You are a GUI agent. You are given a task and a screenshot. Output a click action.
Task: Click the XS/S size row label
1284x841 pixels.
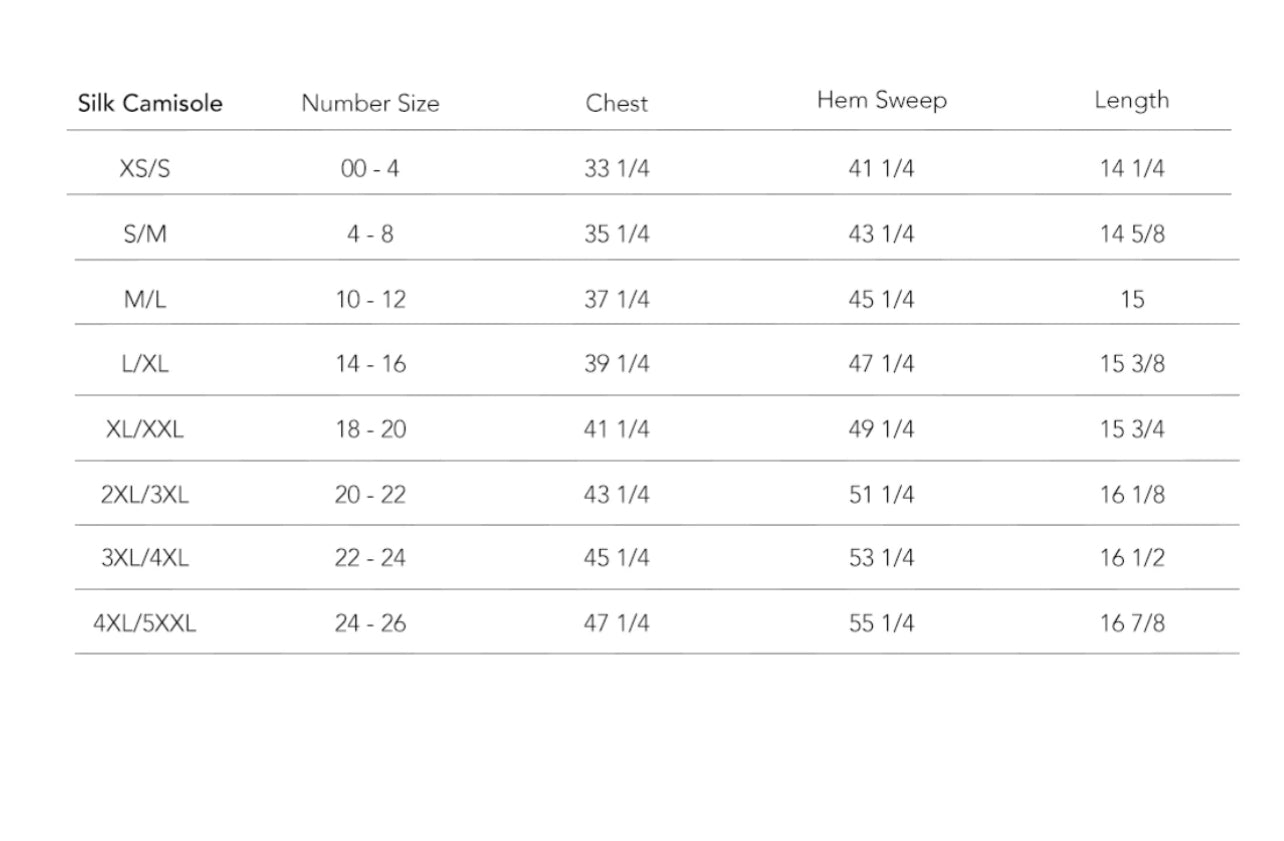coord(145,168)
